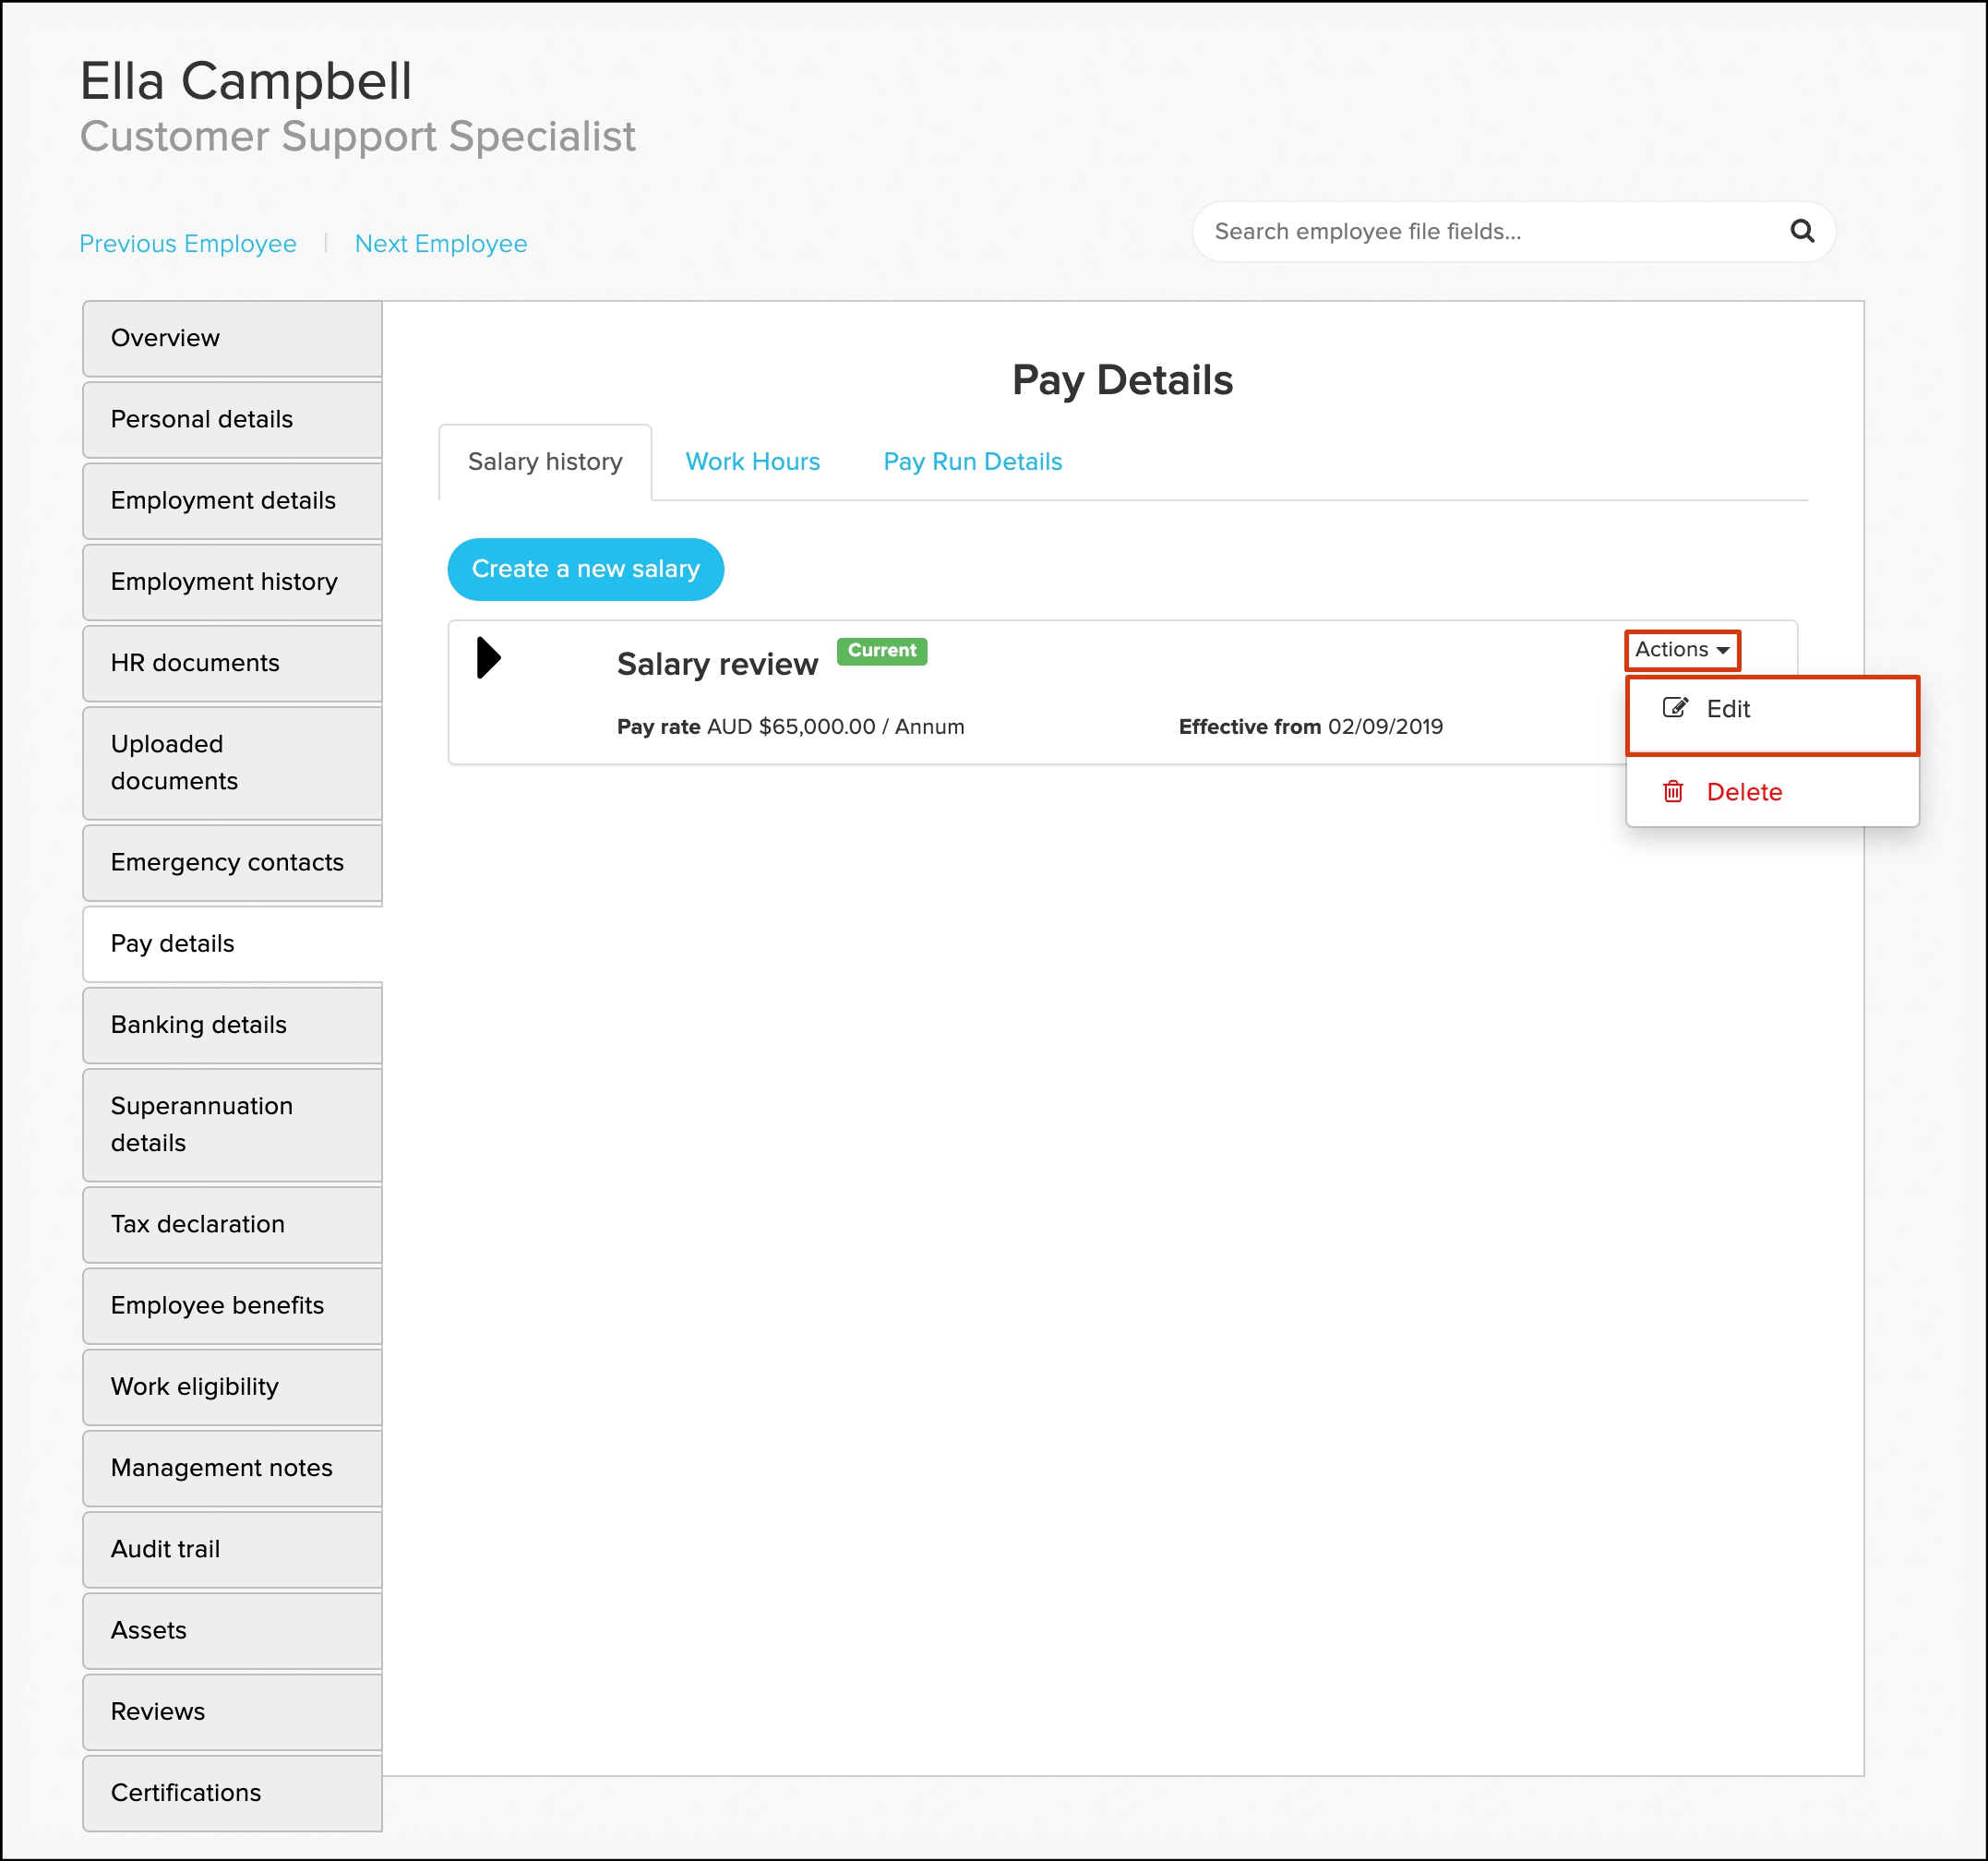The height and width of the screenshot is (1861, 1988).
Task: Focus the employee file search field
Action: click(x=1490, y=231)
